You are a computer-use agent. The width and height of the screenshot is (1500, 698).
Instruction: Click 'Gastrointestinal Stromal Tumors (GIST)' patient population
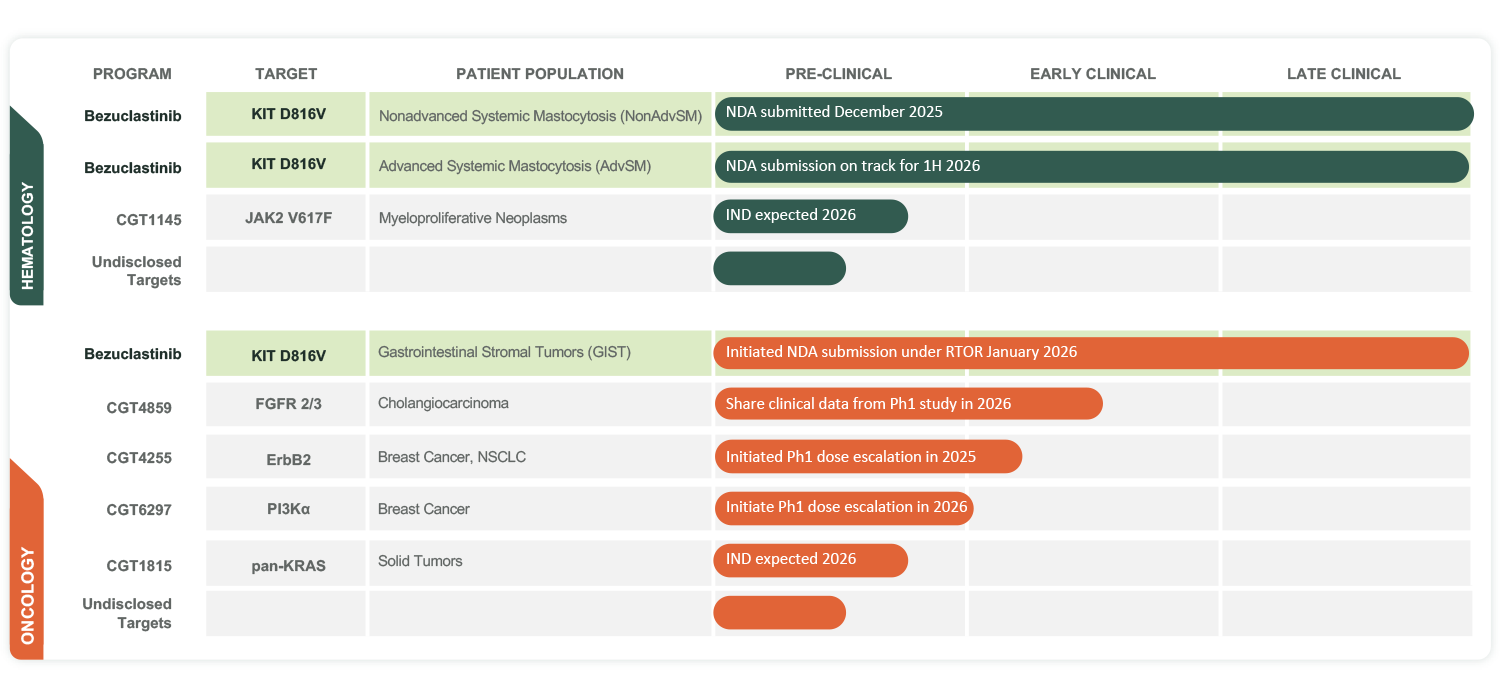pos(504,352)
